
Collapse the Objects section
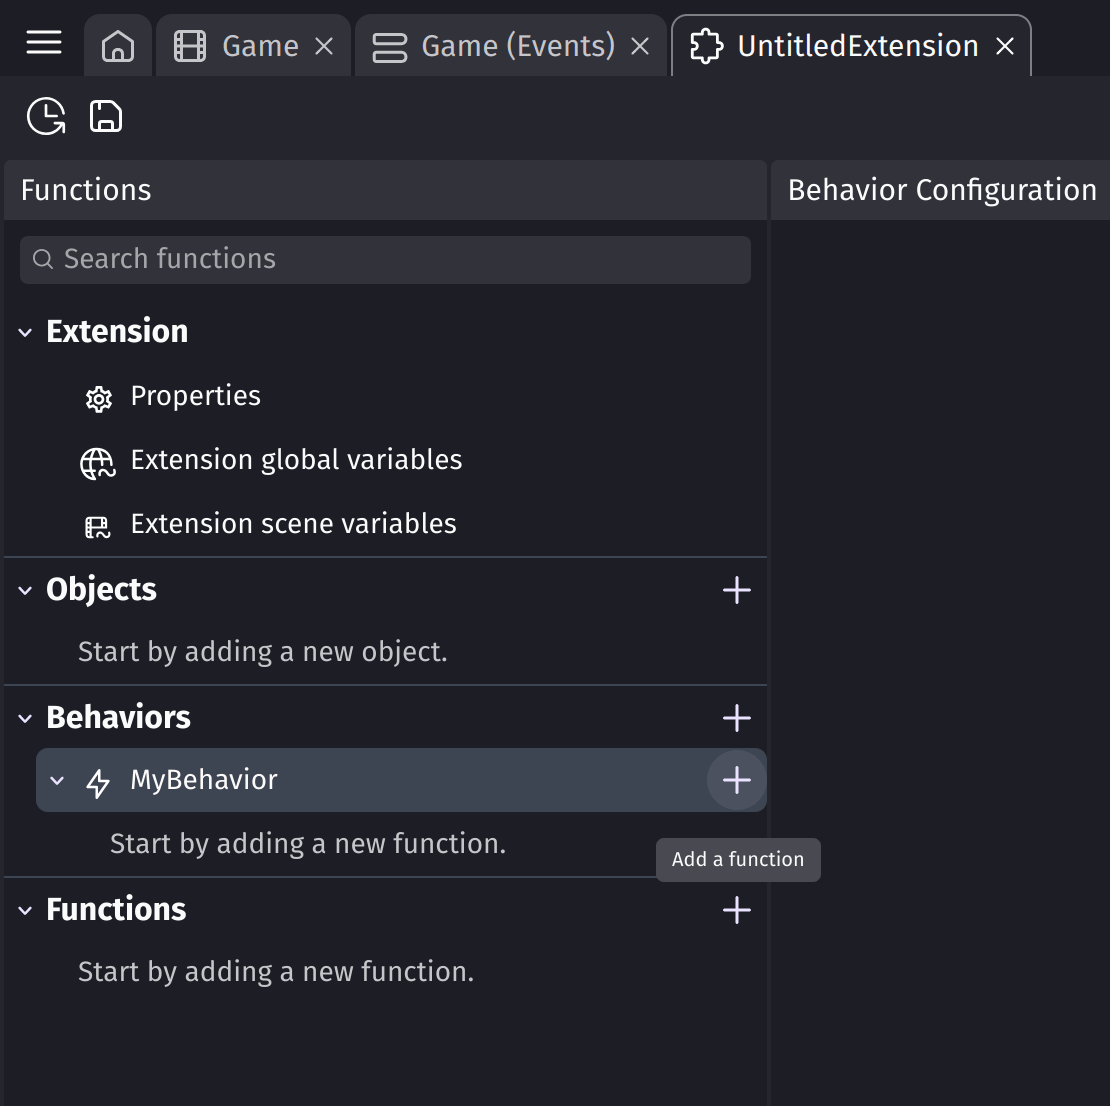point(25,590)
